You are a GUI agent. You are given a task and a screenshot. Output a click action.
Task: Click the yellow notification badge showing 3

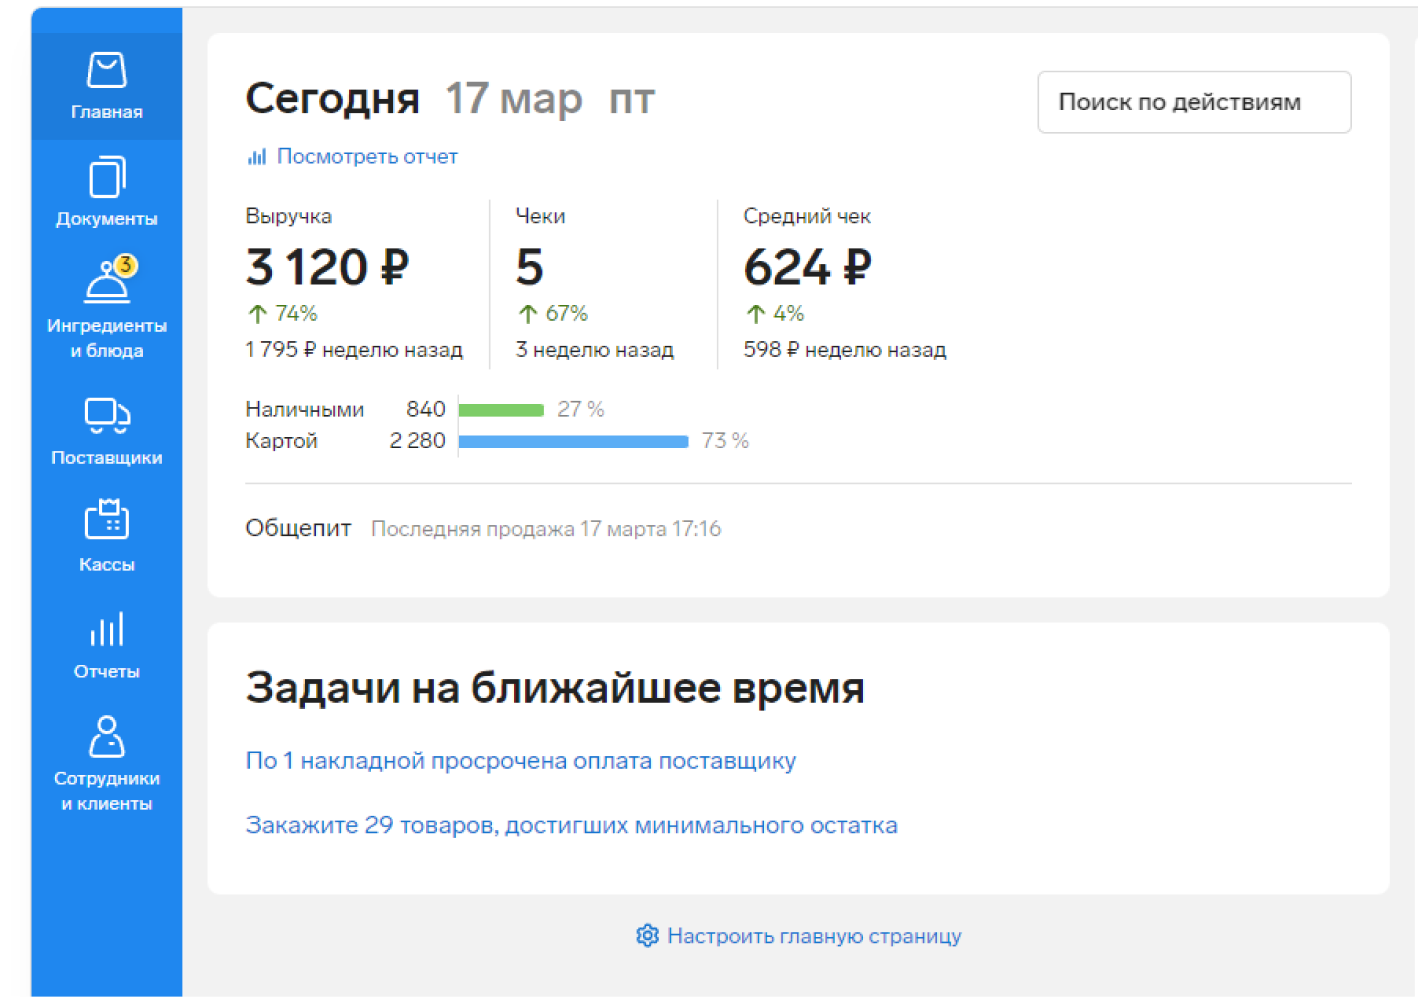tap(125, 265)
